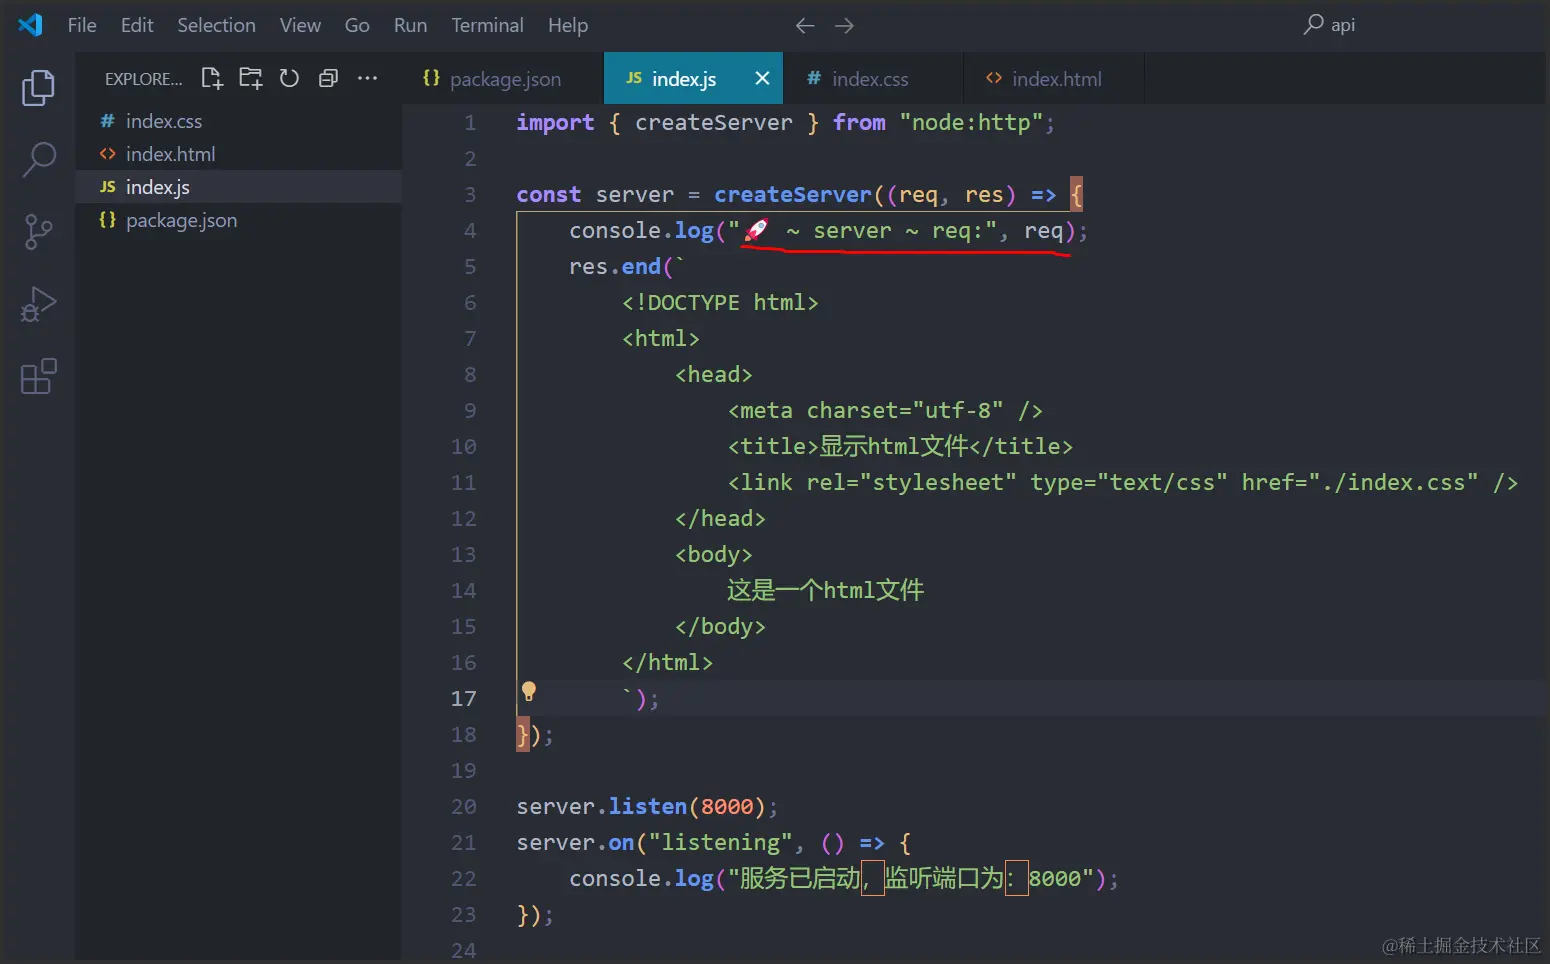Click the lightbulb code action icon

click(529, 691)
